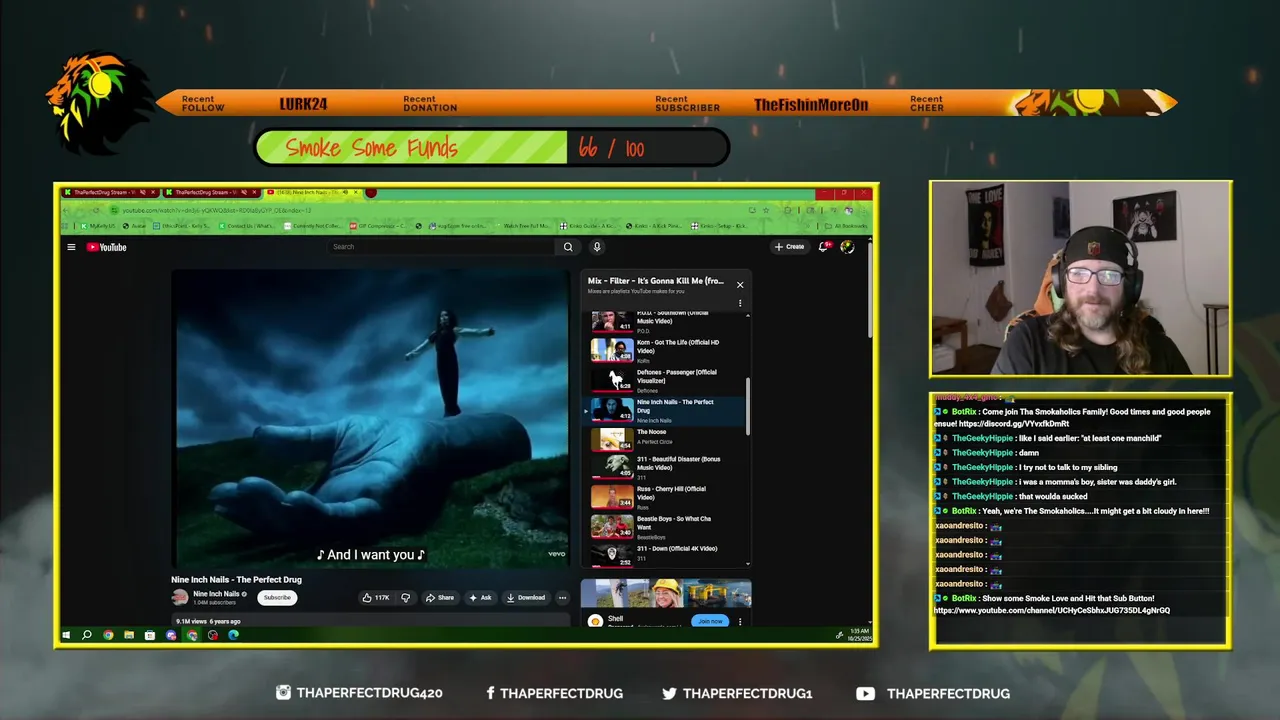This screenshot has height=720, width=1280.
Task: Open the YouTube account avatar menu
Action: pyautogui.click(x=847, y=247)
